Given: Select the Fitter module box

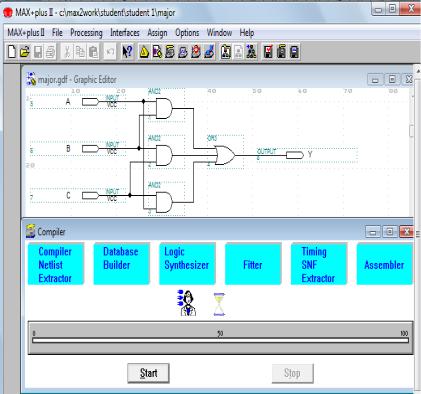Looking at the screenshot, I should [253, 264].
